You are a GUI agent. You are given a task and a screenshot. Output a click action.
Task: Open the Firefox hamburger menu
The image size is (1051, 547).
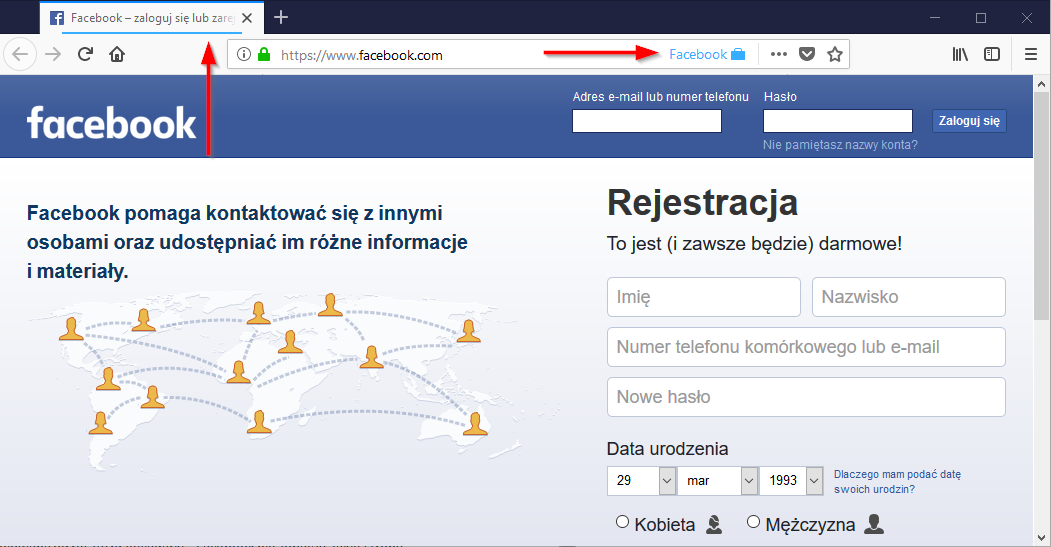click(1031, 54)
